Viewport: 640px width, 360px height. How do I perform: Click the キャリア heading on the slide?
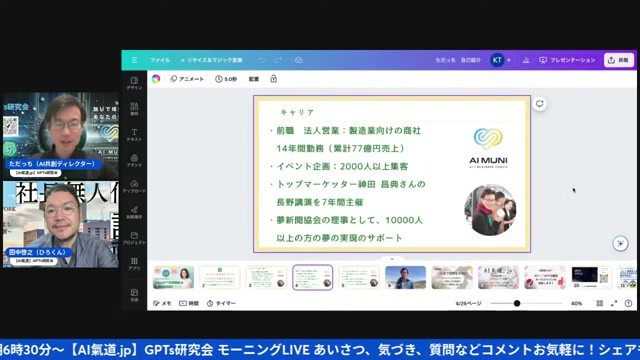pyautogui.click(x=297, y=112)
